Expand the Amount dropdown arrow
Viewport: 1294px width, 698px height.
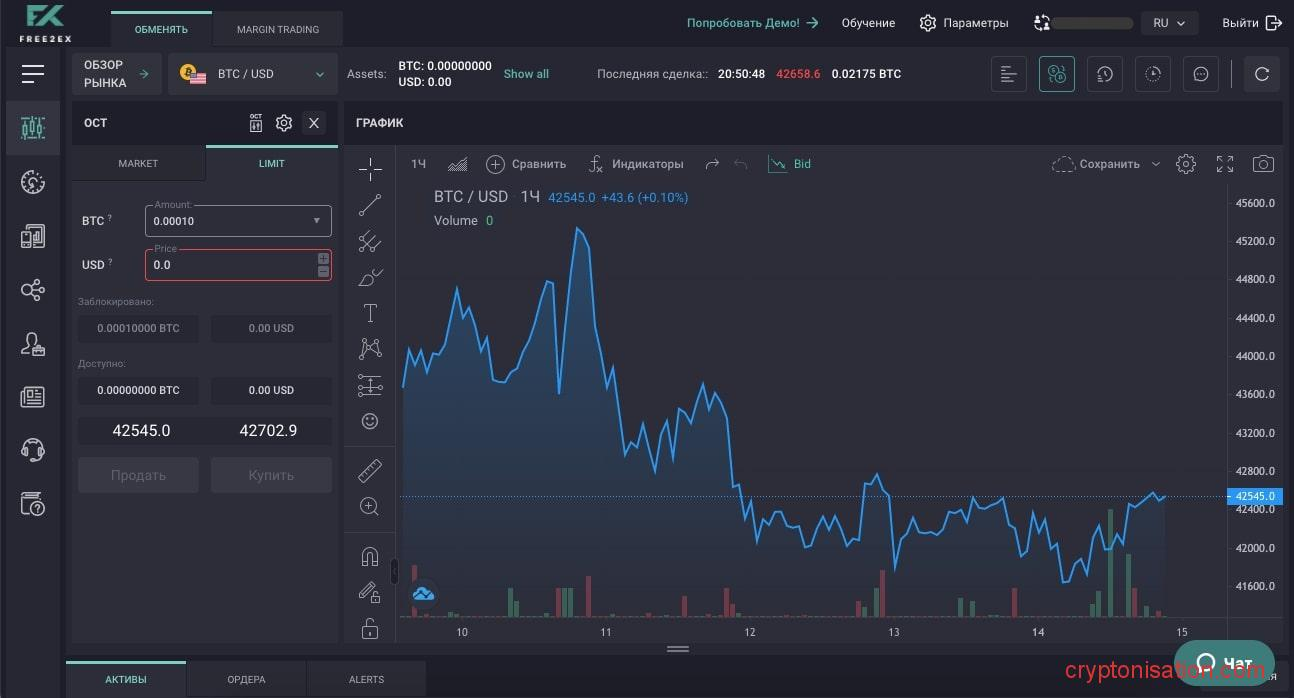(x=317, y=221)
